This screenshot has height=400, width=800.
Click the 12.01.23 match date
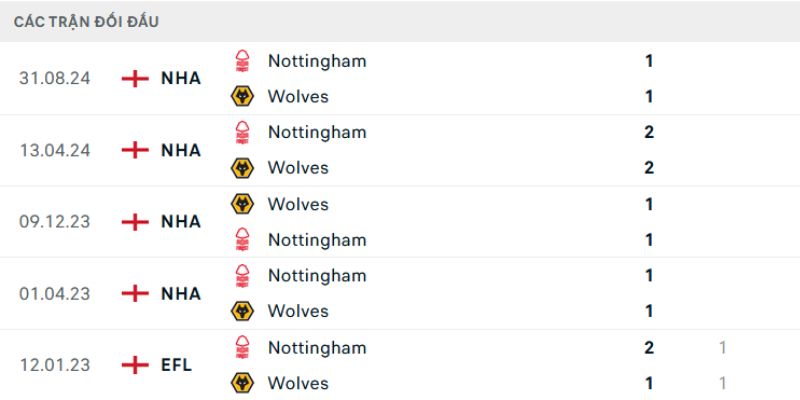point(55,365)
